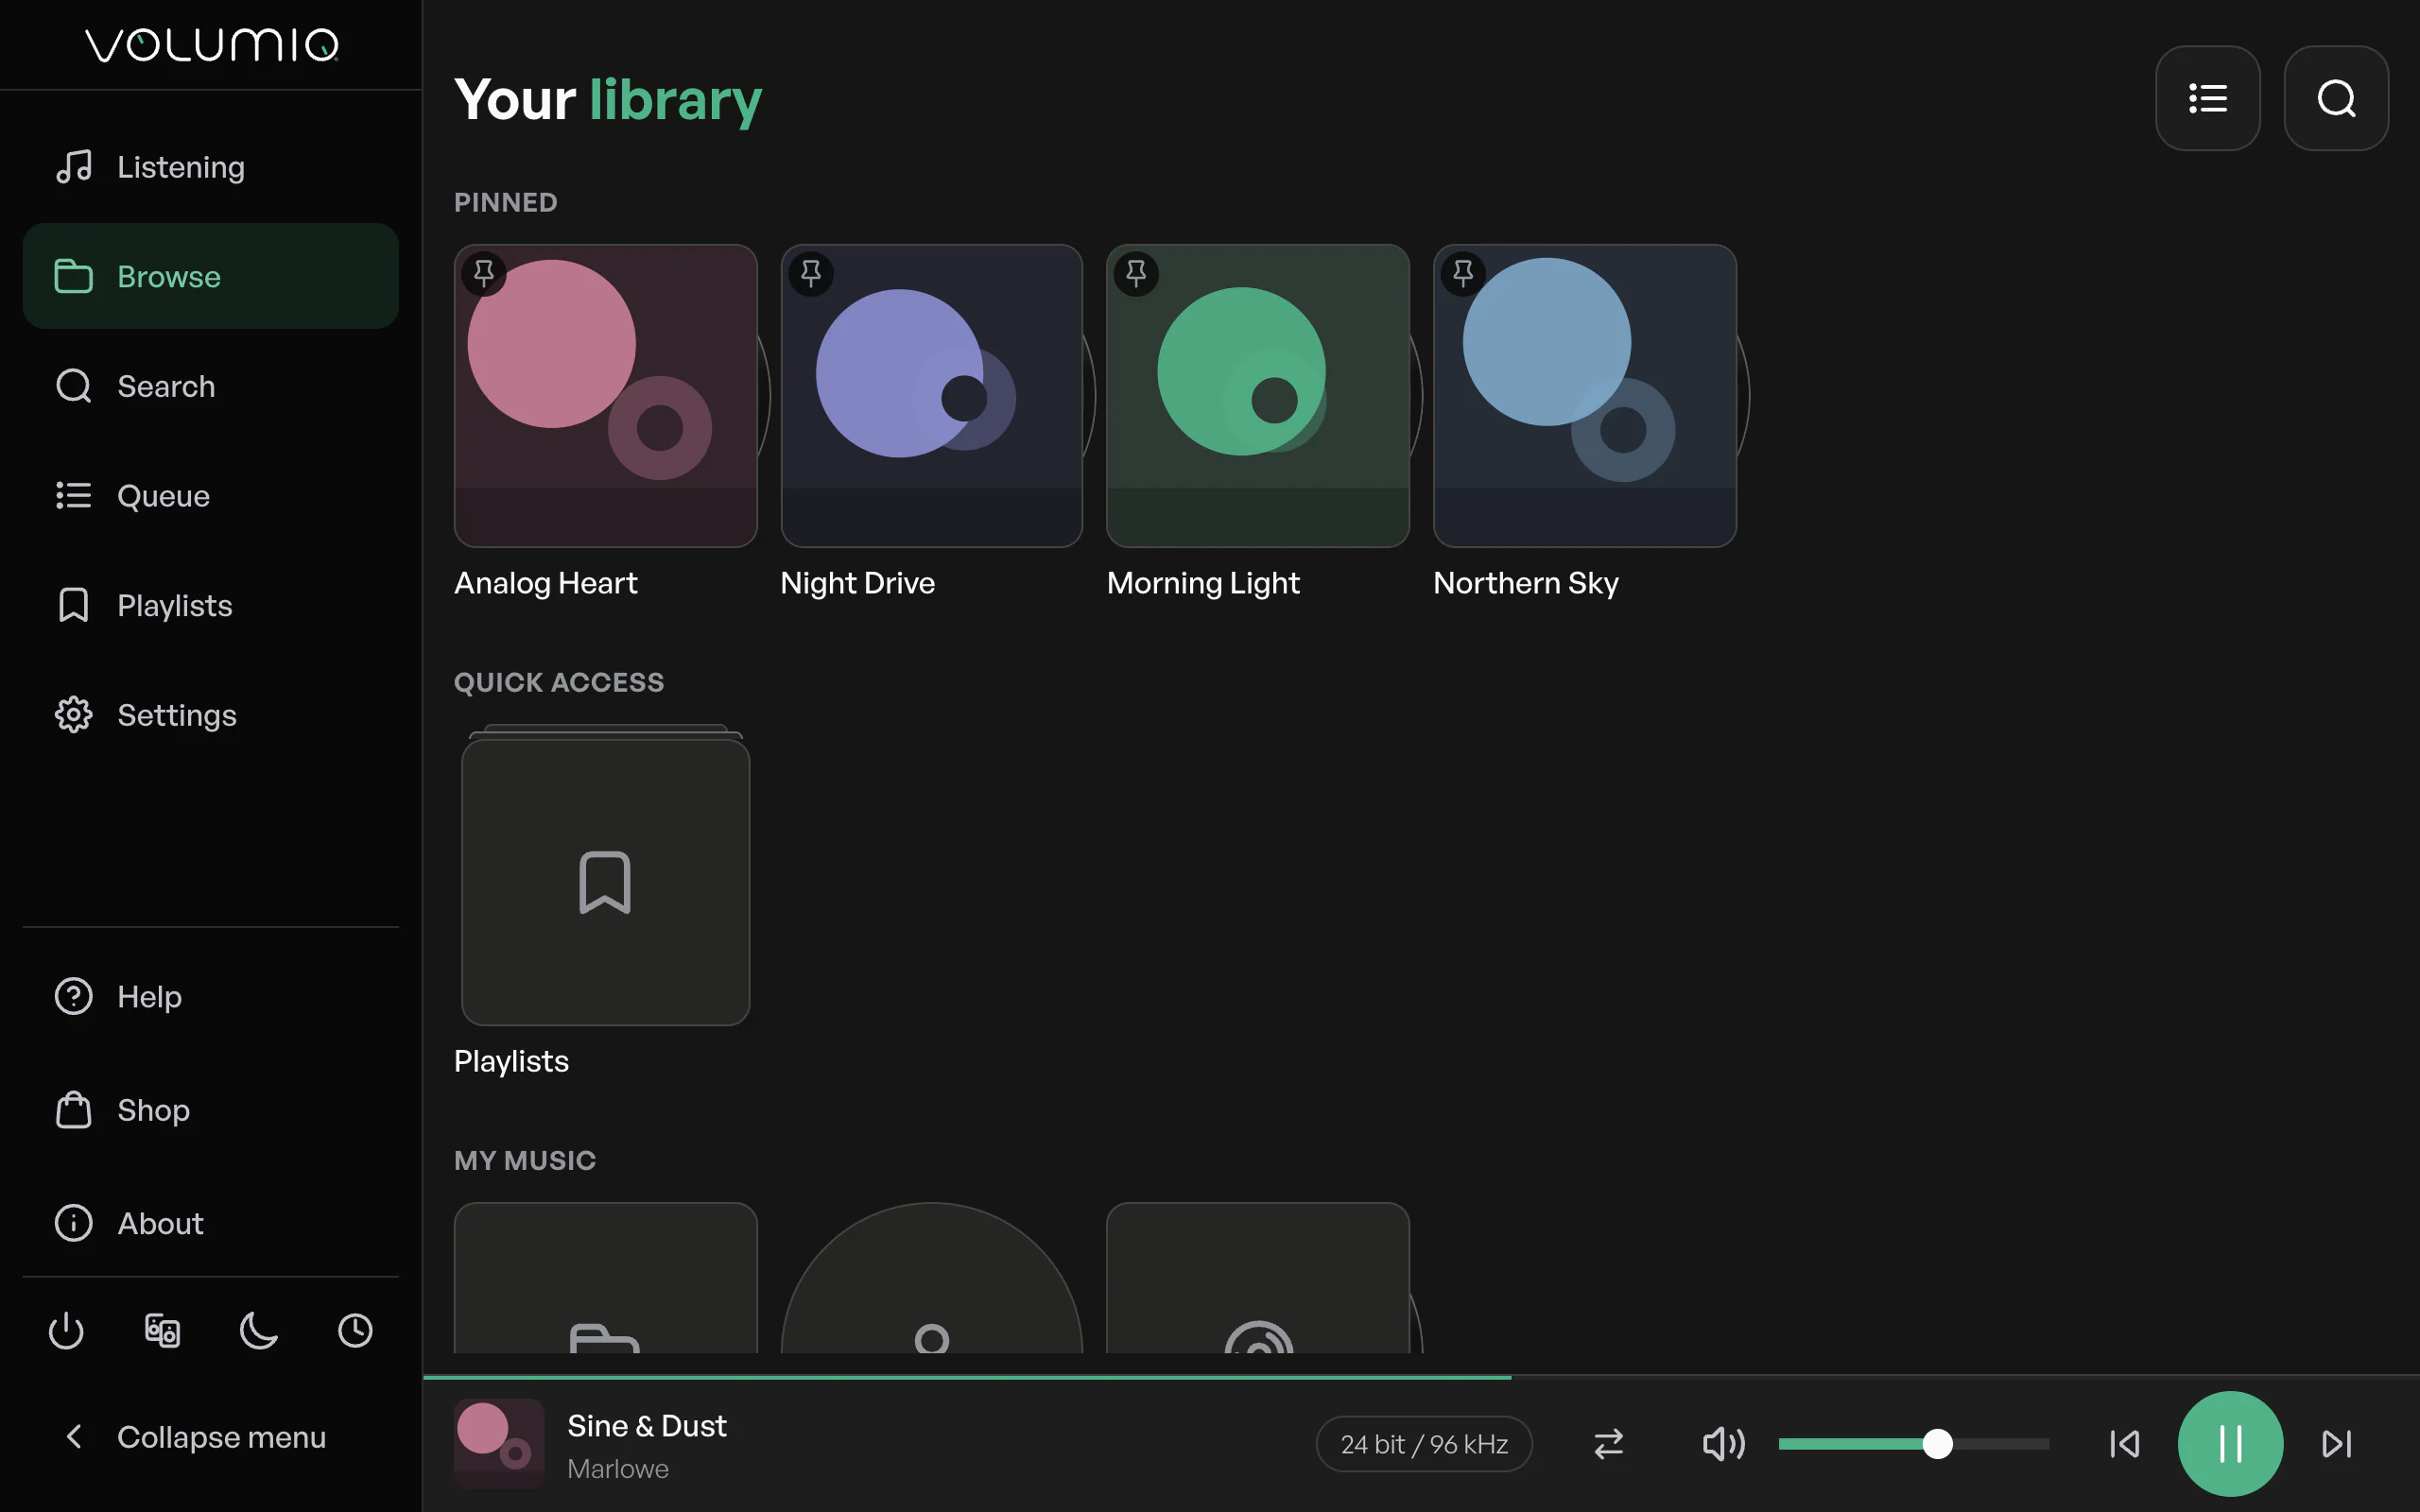
Task: Unpin the Morning Light album
Action: coord(1136,273)
